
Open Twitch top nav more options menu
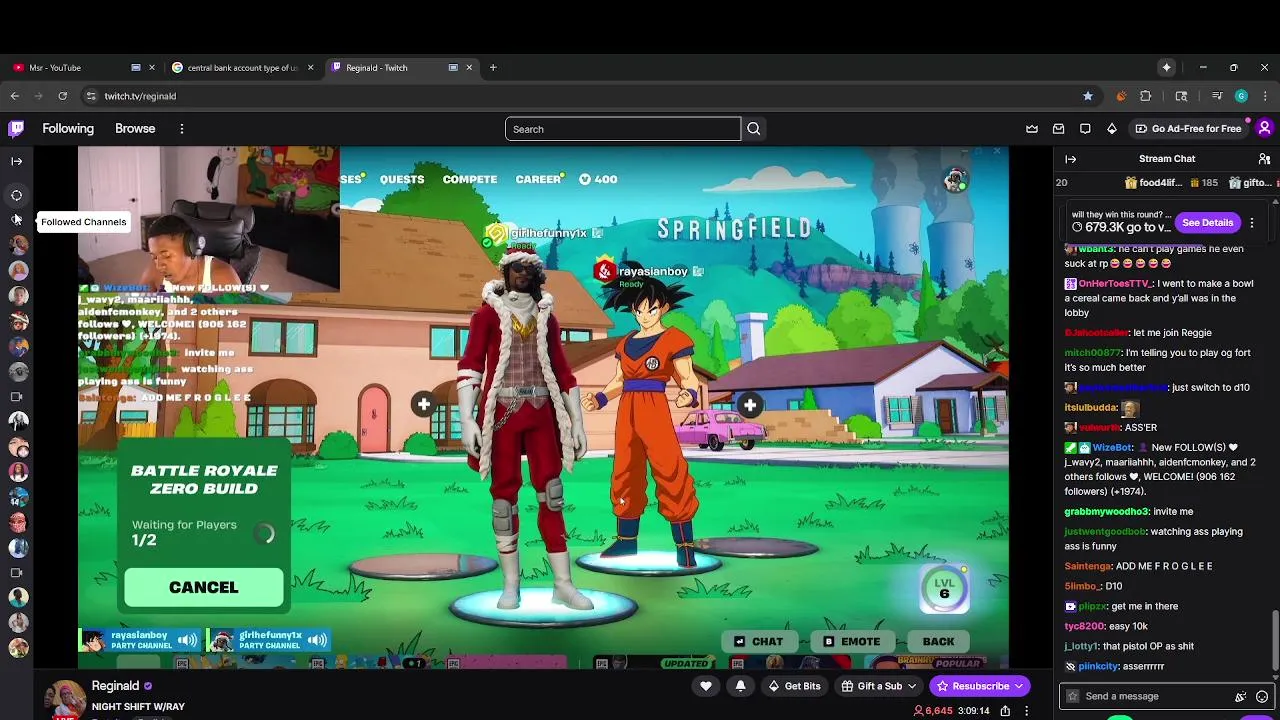click(182, 129)
